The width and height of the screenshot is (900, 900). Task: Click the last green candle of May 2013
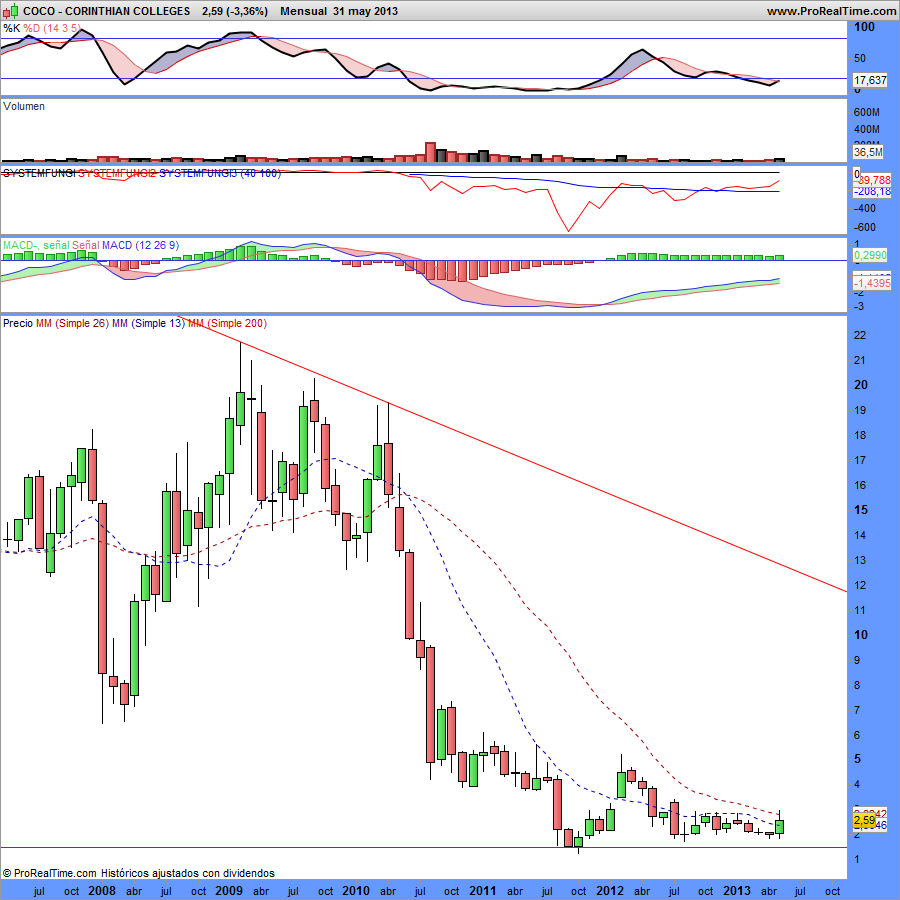pyautogui.click(x=779, y=827)
